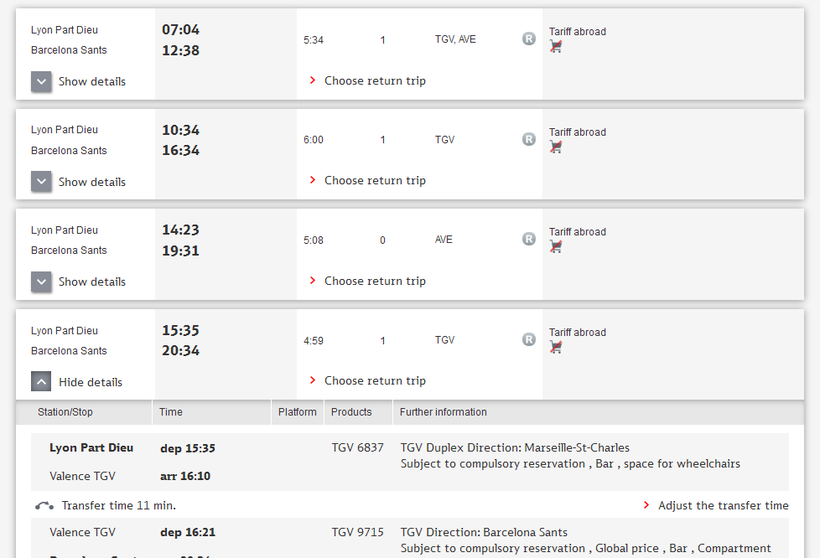Choose return trip for the 07:04 departure
This screenshot has width=820, height=558.
point(374,81)
